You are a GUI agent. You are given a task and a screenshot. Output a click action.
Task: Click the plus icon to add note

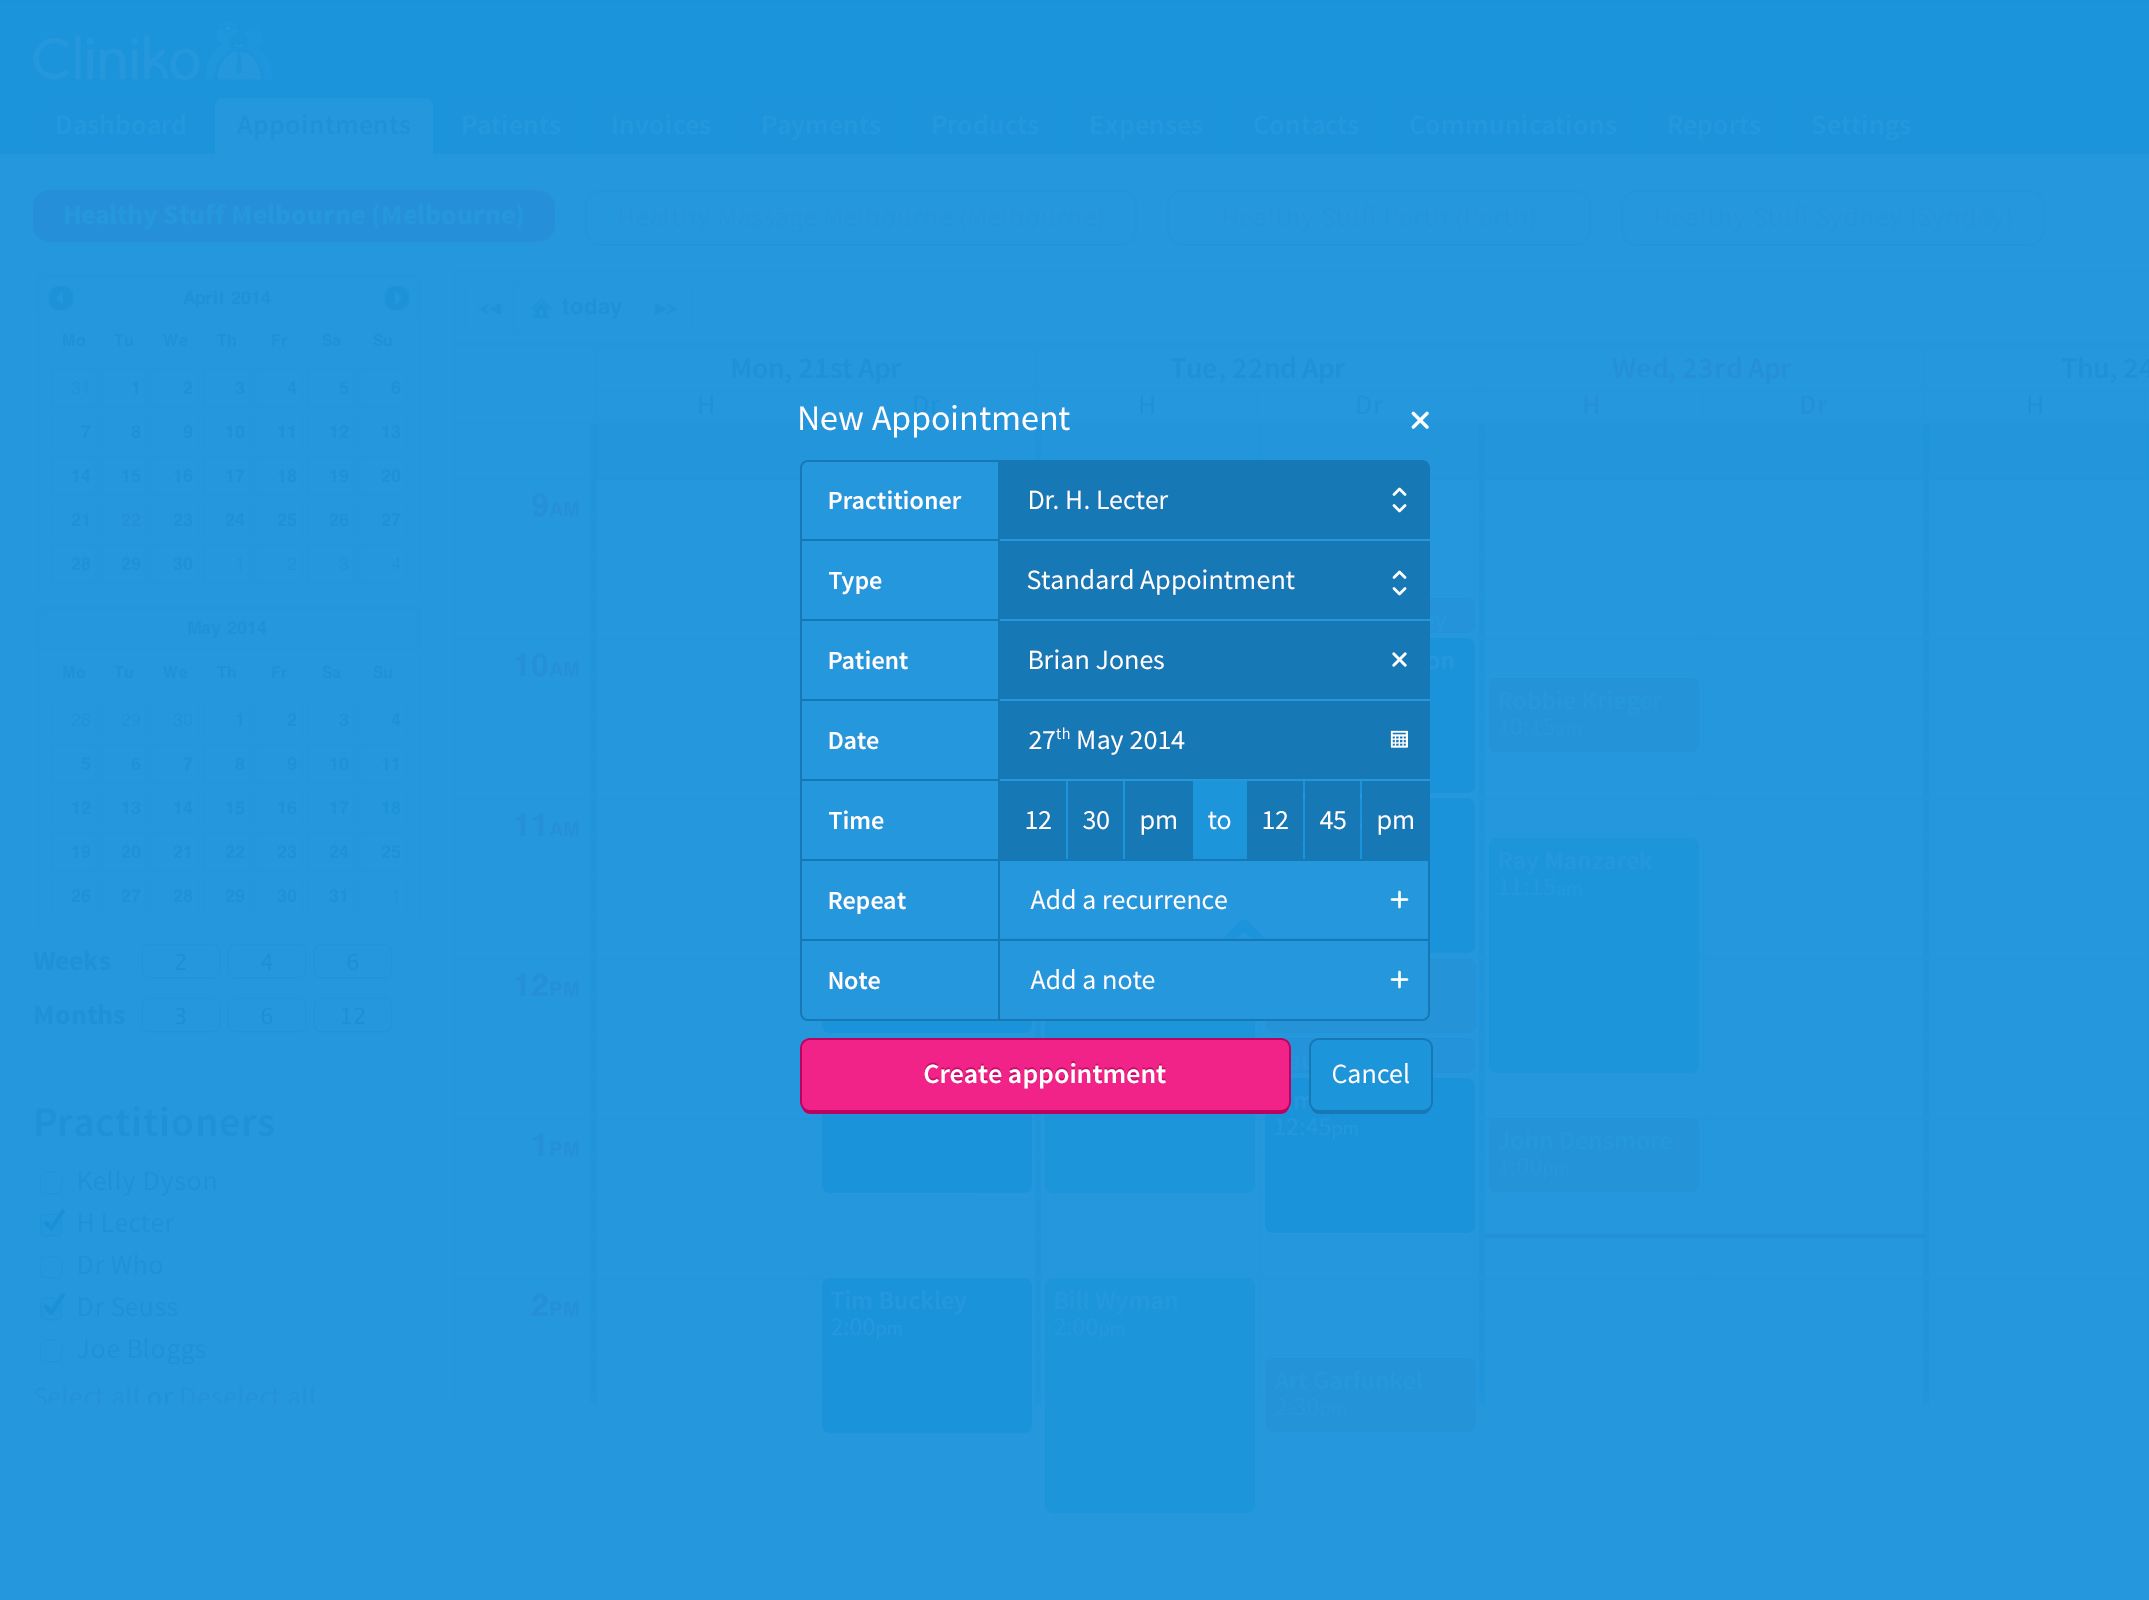pos(1399,980)
